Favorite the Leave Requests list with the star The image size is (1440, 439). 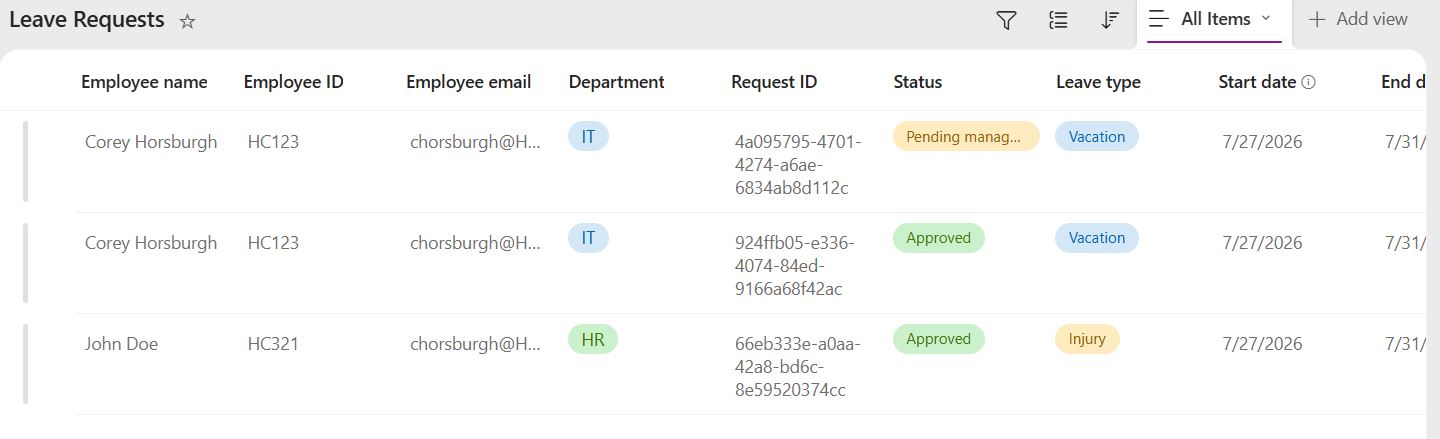pyautogui.click(x=187, y=21)
